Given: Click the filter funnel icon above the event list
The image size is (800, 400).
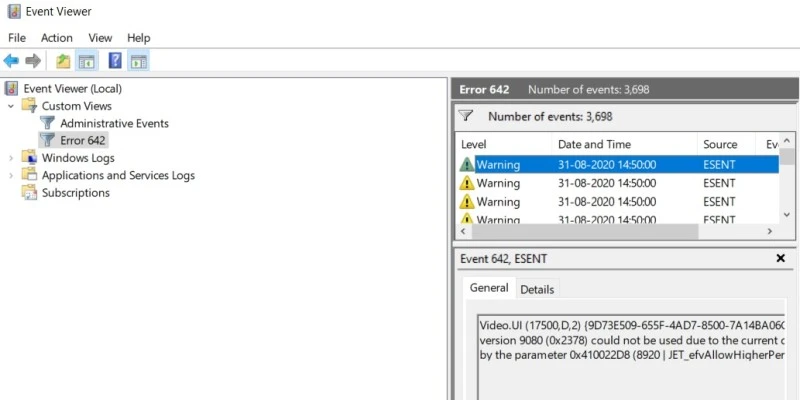Looking at the screenshot, I should click(466, 116).
